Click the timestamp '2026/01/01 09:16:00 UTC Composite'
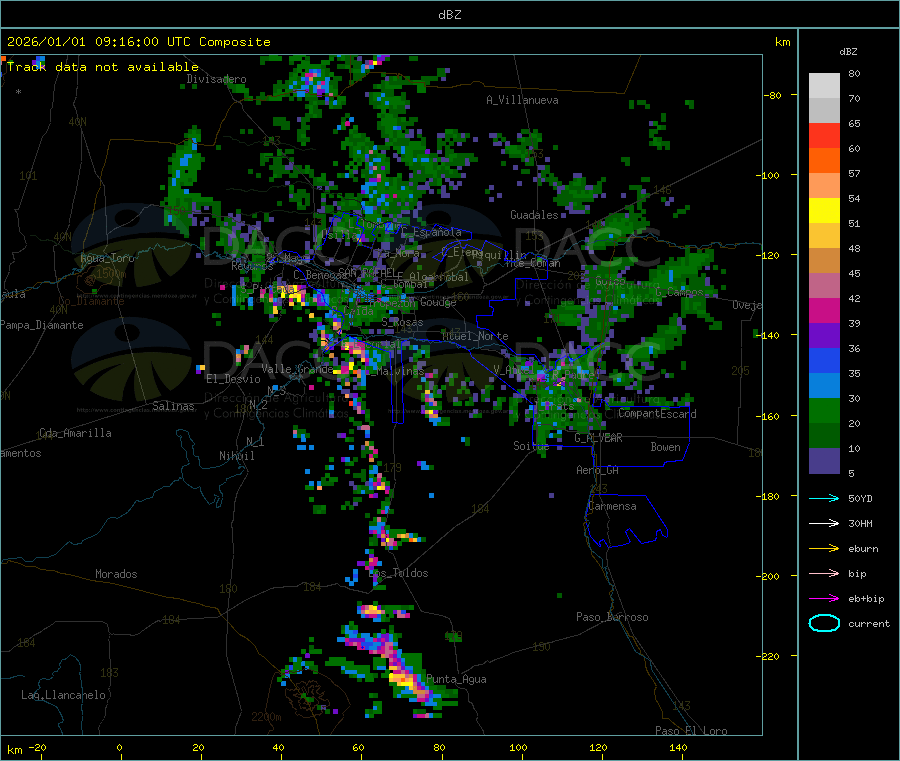This screenshot has width=900, height=761. [138, 42]
